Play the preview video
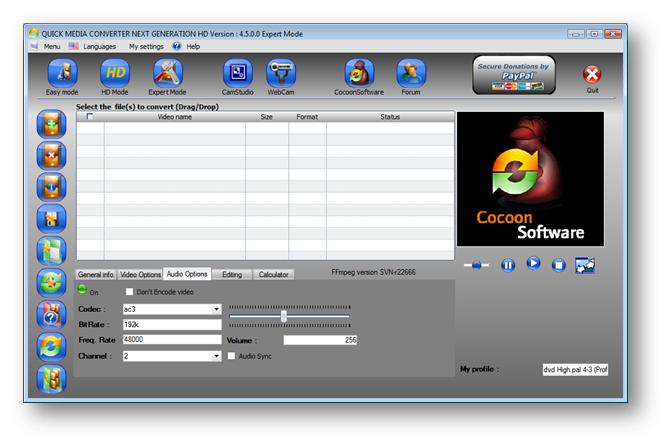Screen dimensions: 672x446 coord(533,263)
